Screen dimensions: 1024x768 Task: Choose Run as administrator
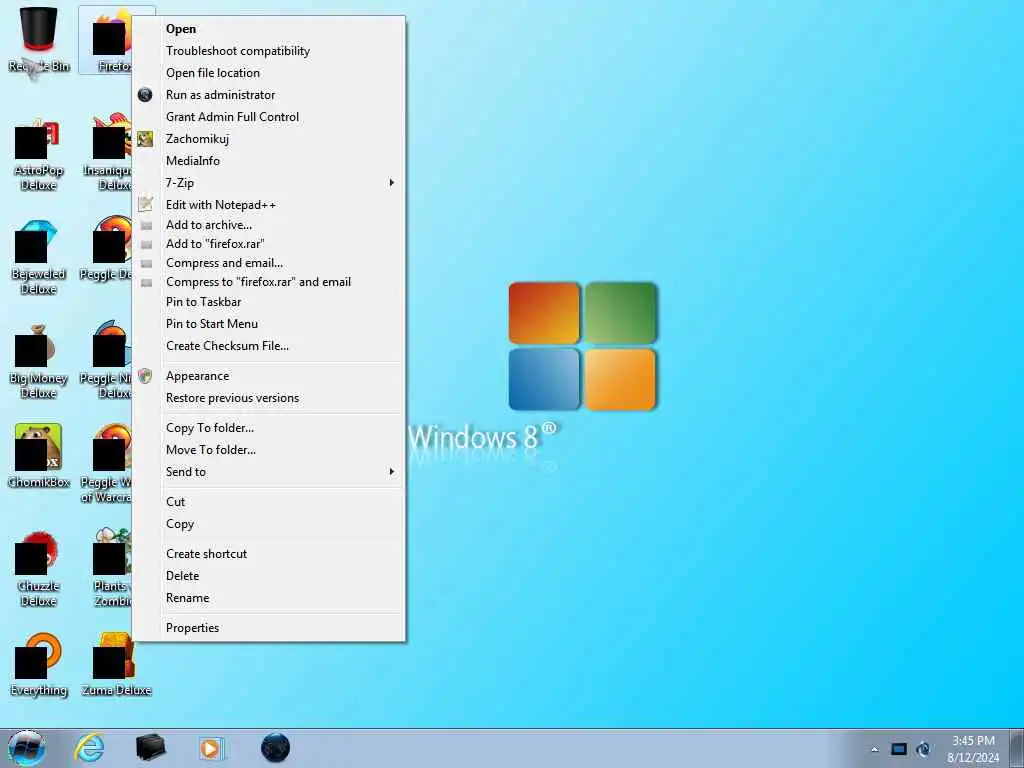[269, 95]
